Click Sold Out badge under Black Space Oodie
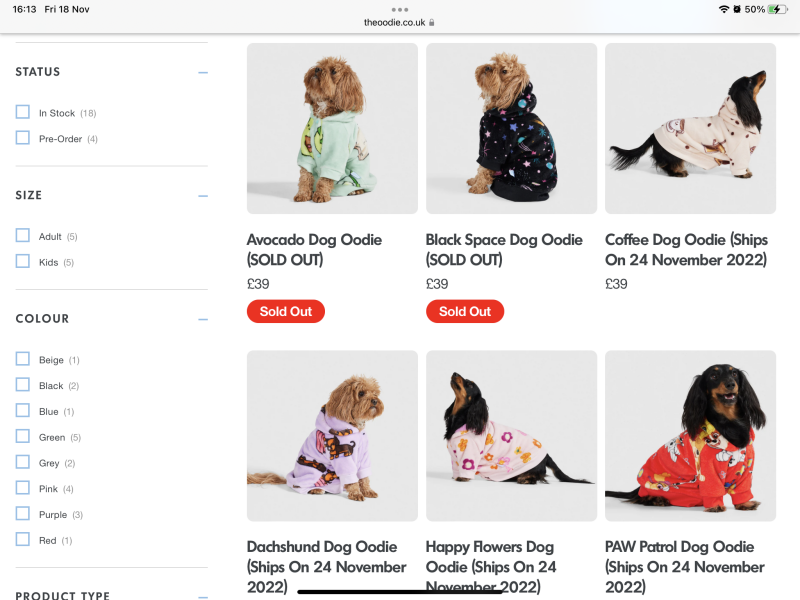 pyautogui.click(x=465, y=311)
